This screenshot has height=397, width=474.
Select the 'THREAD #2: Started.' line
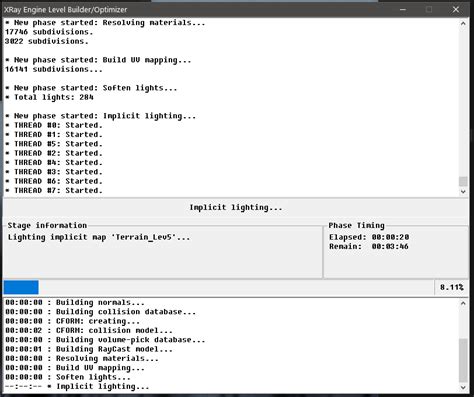[x=54, y=153]
